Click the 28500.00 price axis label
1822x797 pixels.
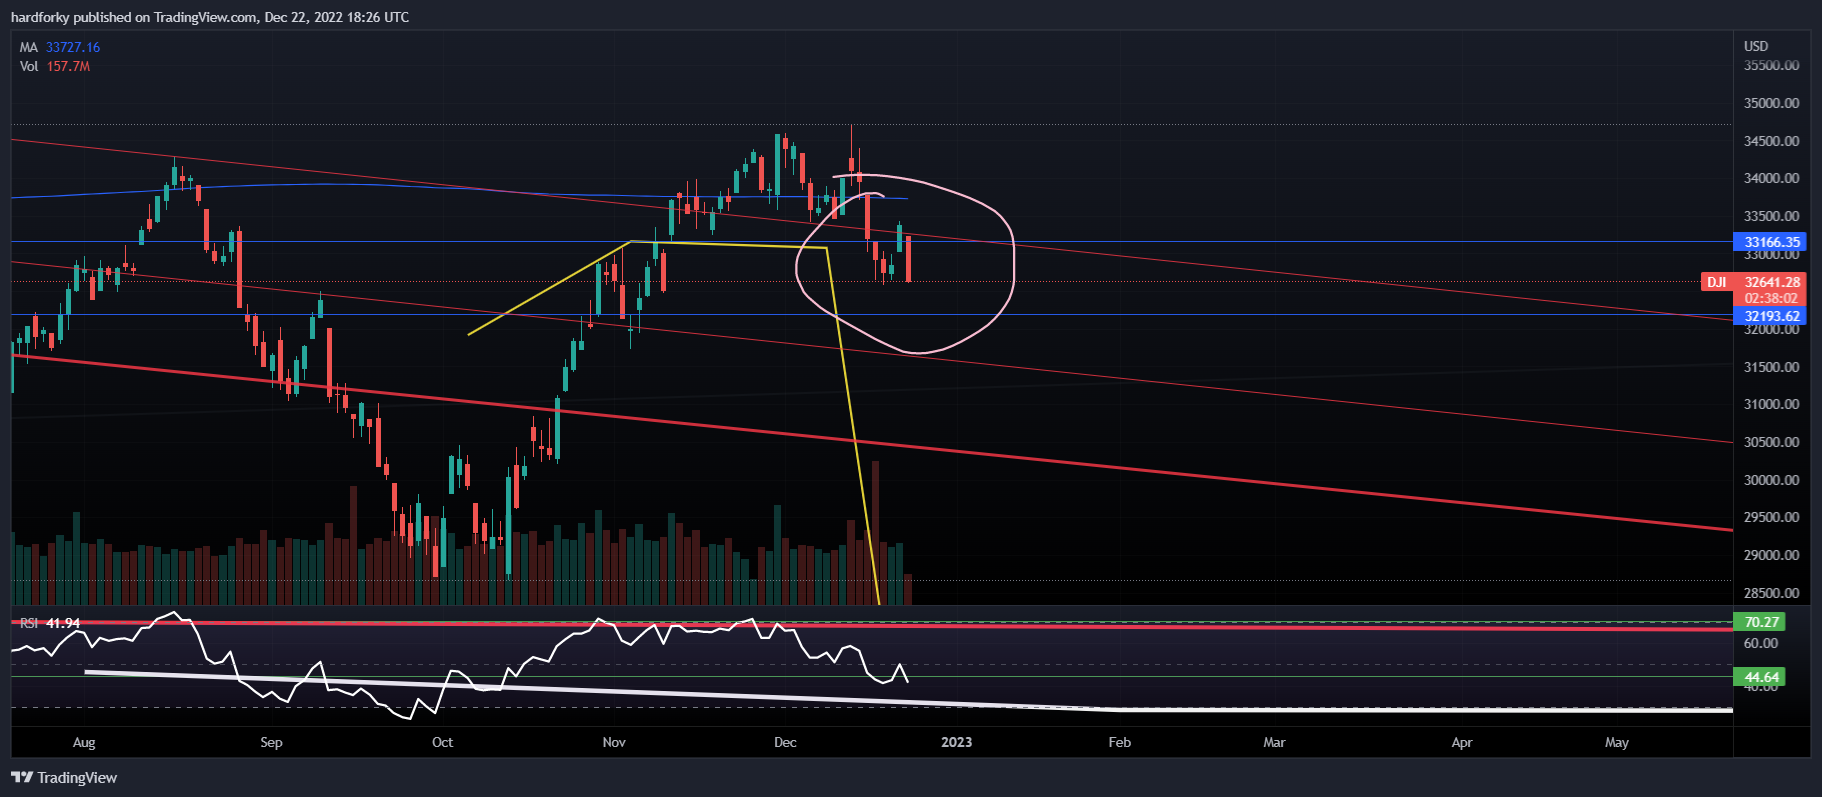[x=1771, y=593]
